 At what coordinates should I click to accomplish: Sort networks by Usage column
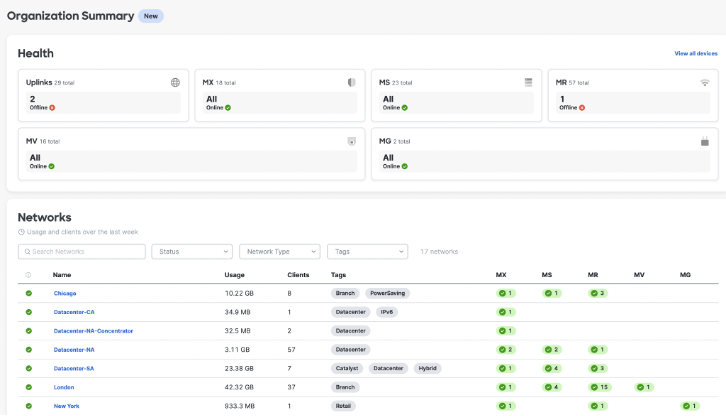[234, 274]
